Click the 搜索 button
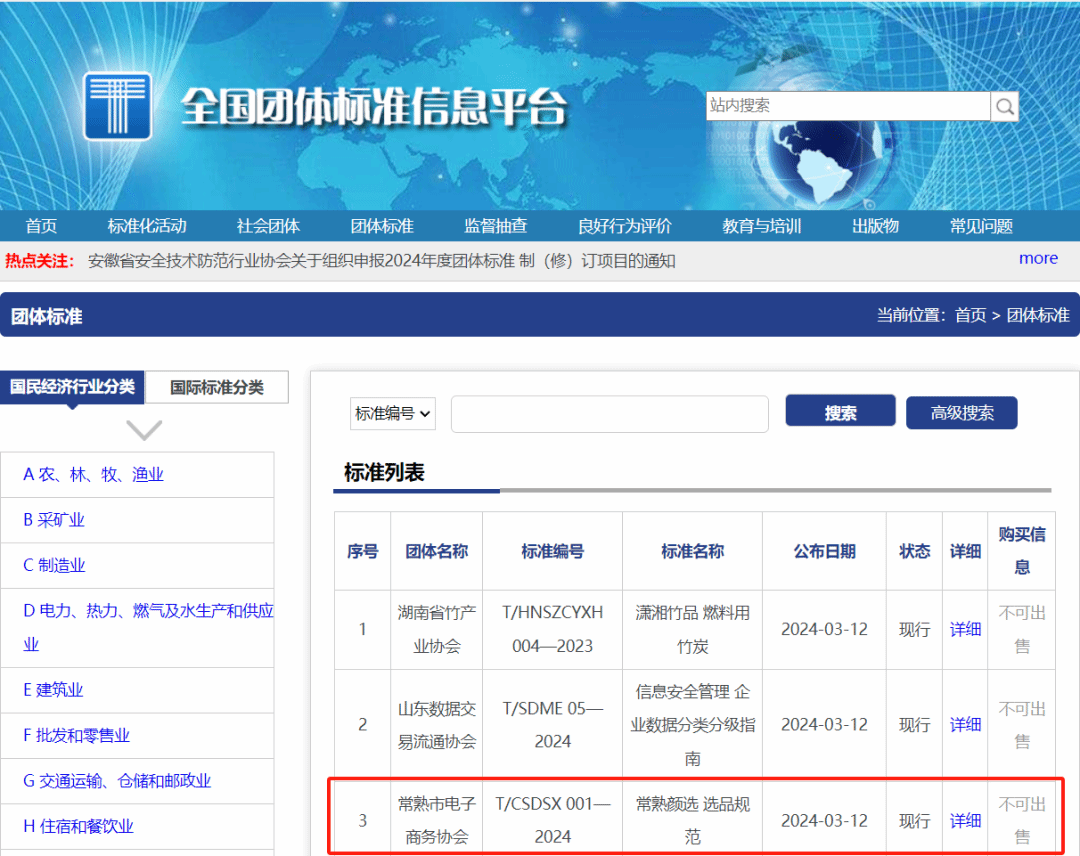Screen dimensions: 1080x856 (x=840, y=412)
